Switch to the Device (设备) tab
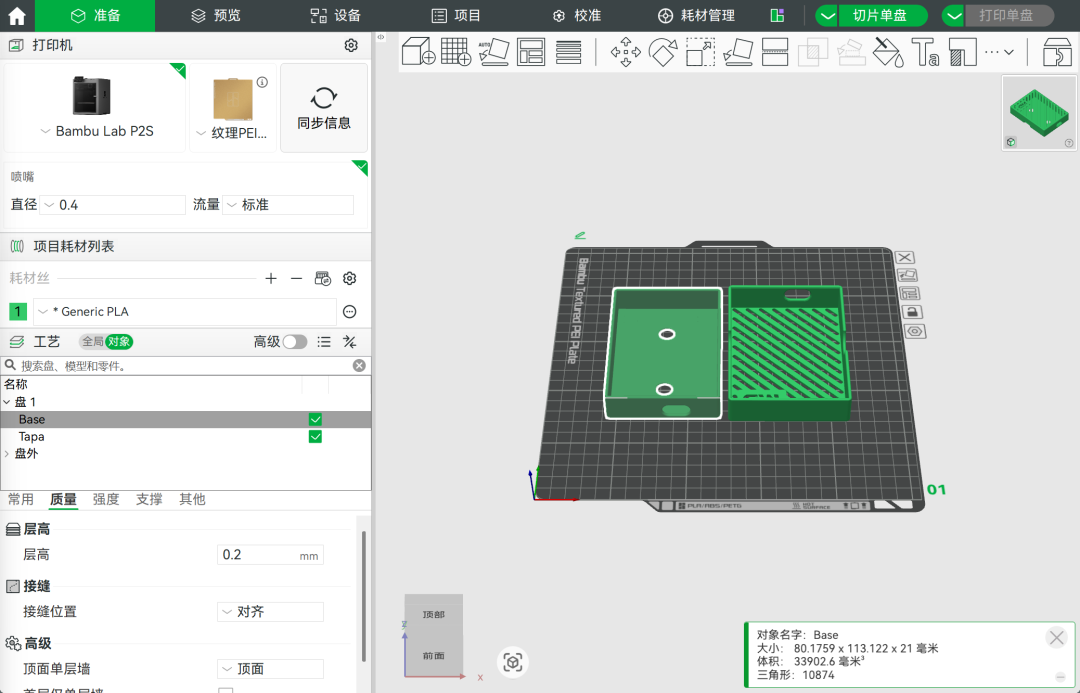The image size is (1080, 693). (335, 15)
